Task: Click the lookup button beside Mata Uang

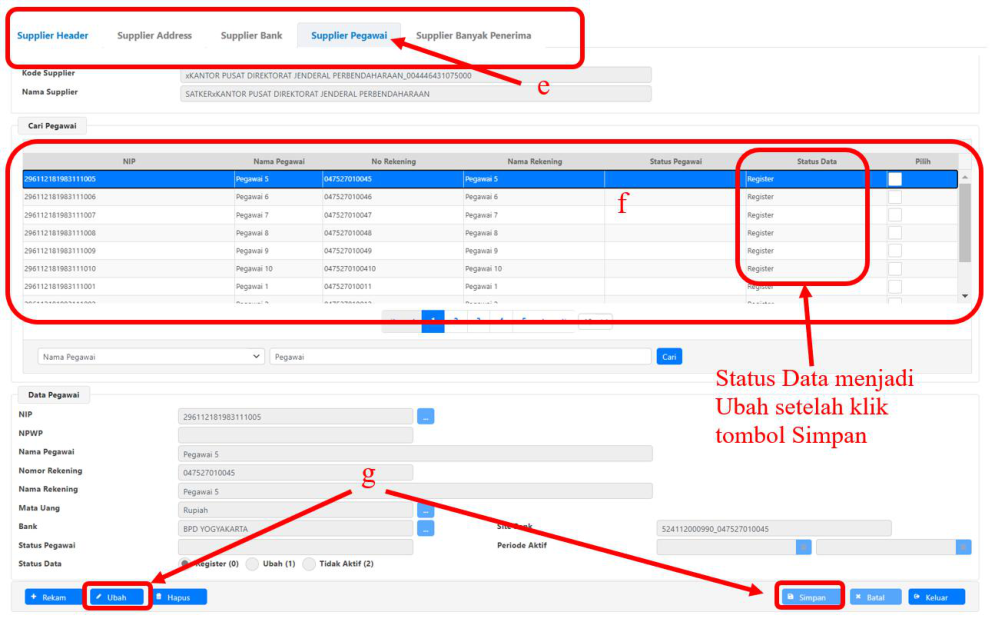Action: coord(426,510)
